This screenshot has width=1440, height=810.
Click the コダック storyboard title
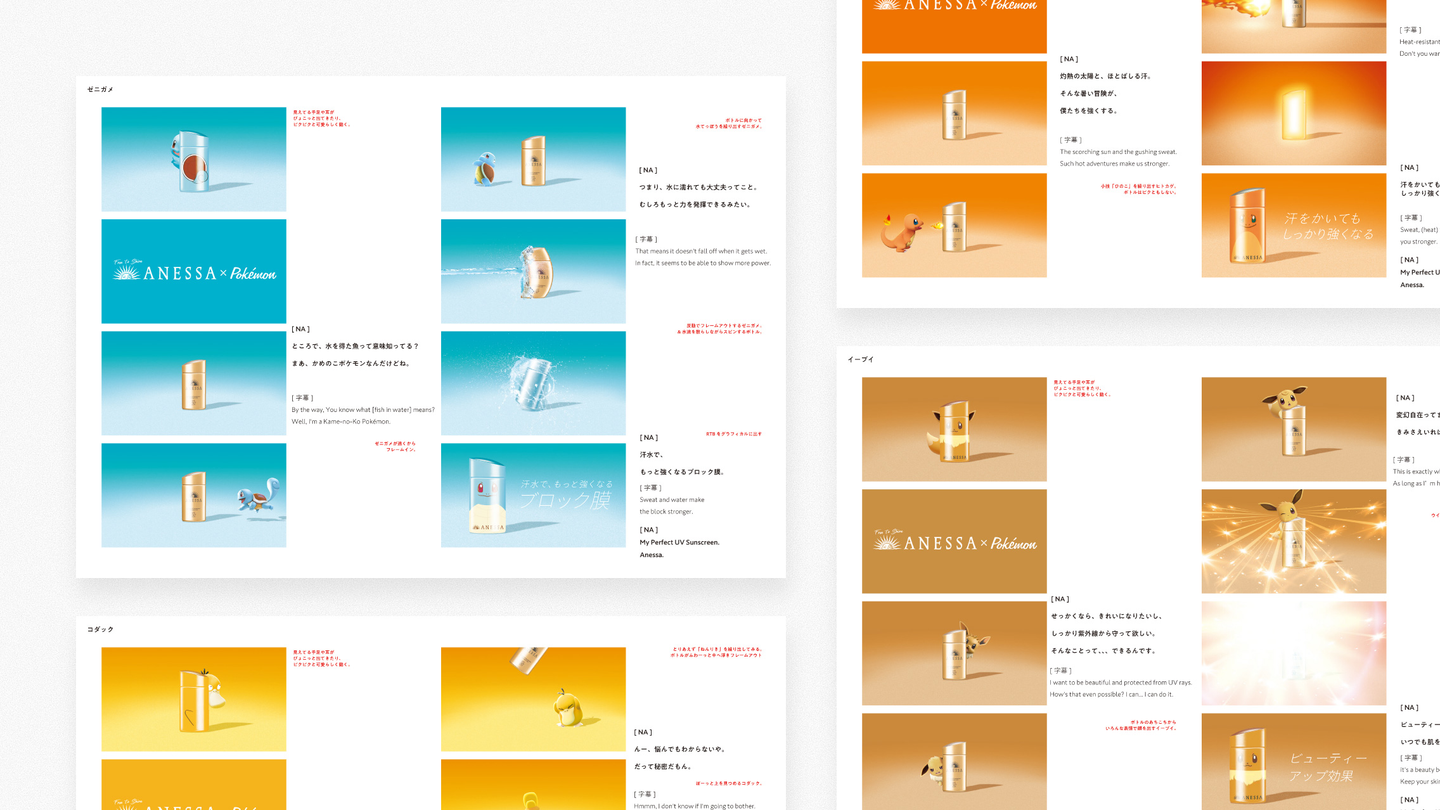coord(101,630)
